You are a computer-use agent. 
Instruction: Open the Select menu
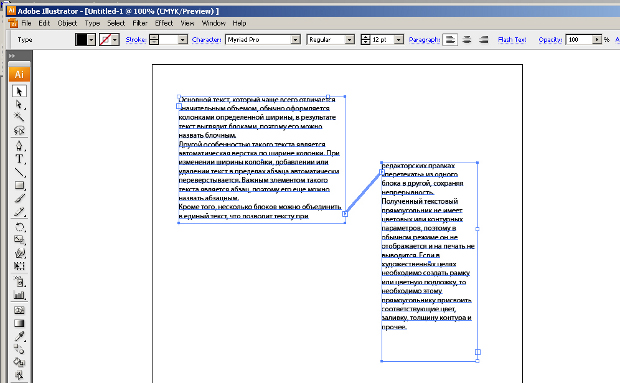coord(116,23)
